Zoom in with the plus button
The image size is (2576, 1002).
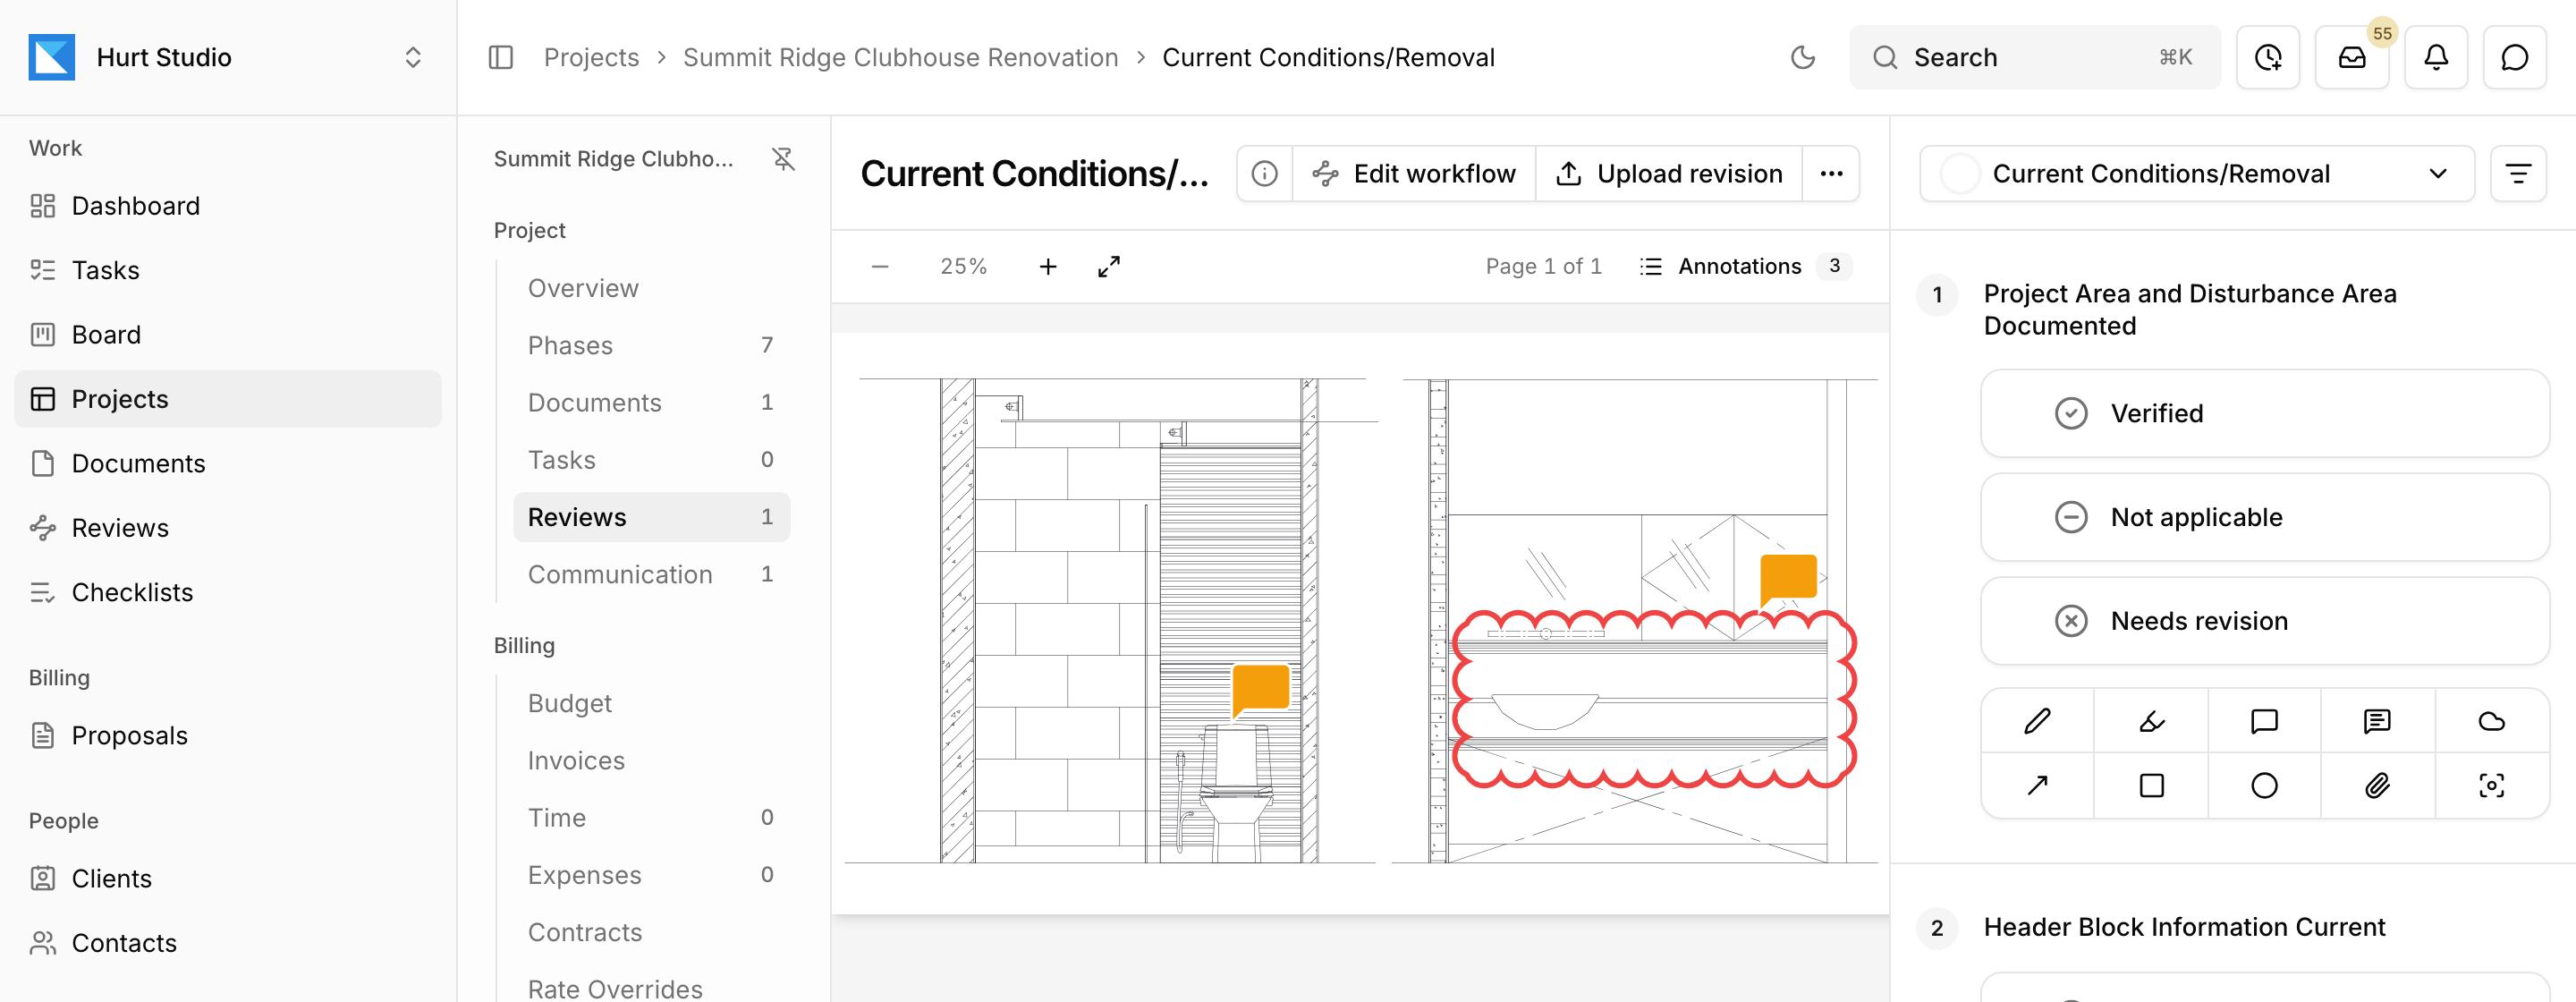point(1047,266)
